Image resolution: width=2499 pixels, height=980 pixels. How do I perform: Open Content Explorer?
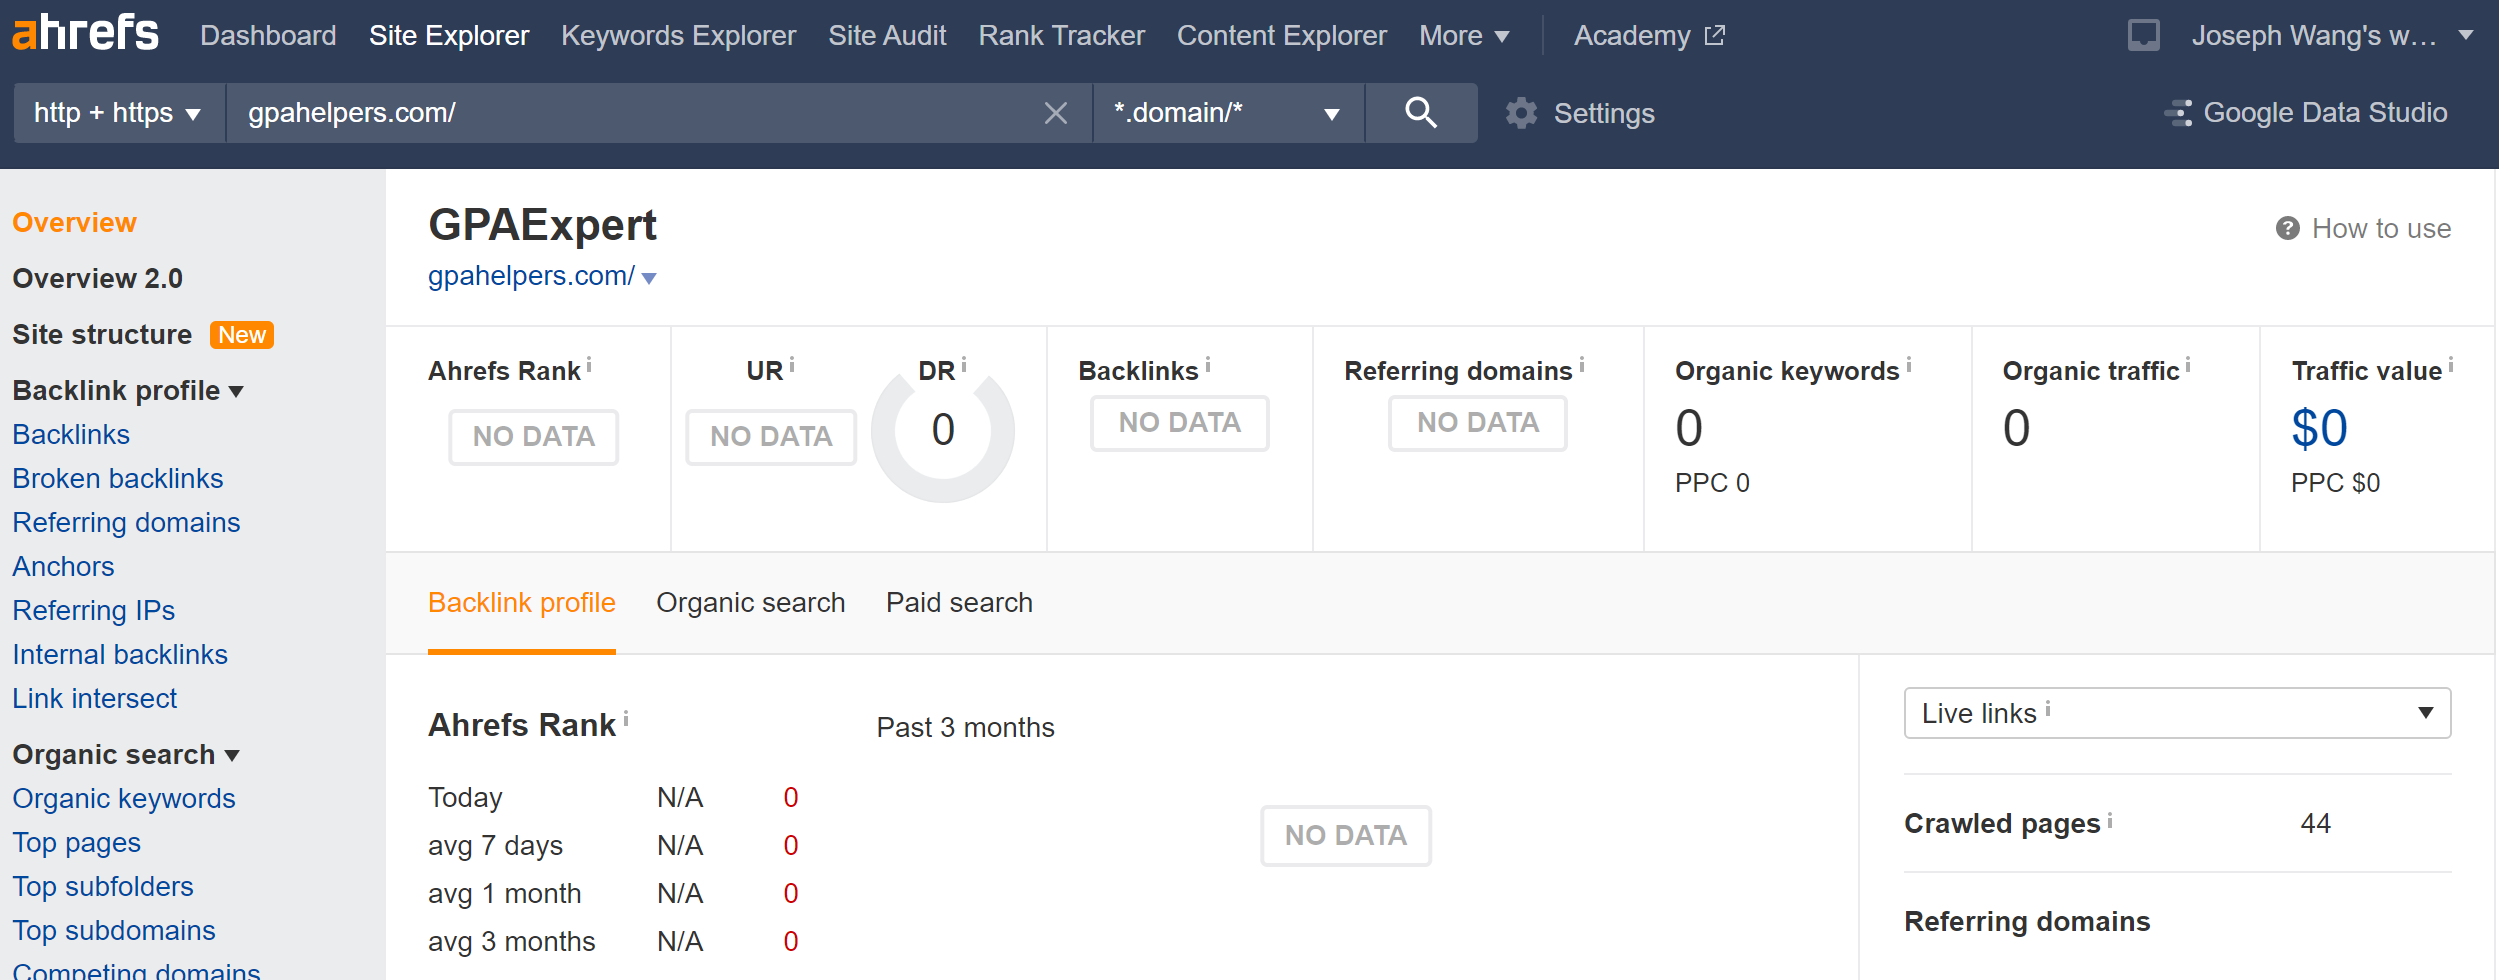pyautogui.click(x=1281, y=35)
